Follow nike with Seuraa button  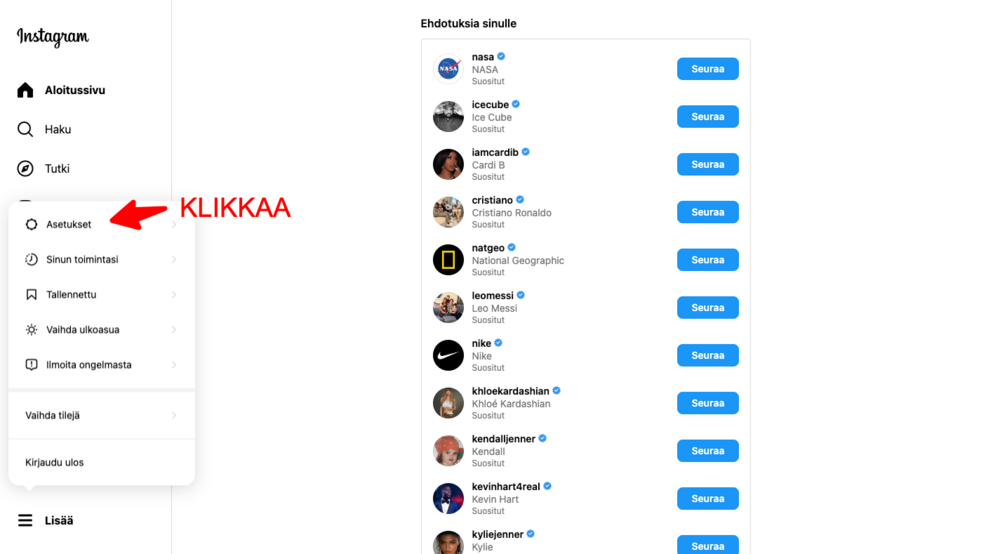tap(708, 356)
